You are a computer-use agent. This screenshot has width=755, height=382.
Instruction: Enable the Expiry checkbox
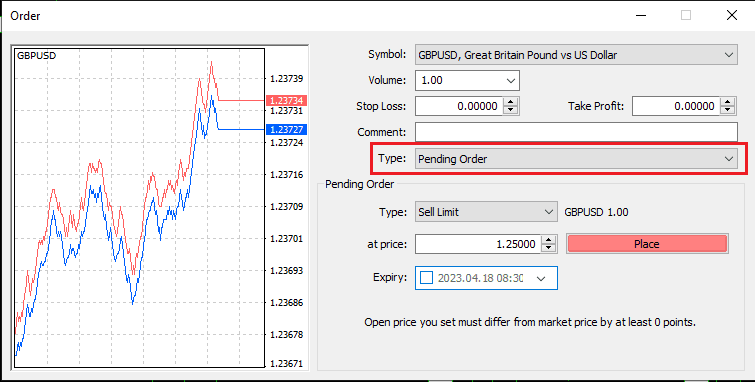(427, 278)
